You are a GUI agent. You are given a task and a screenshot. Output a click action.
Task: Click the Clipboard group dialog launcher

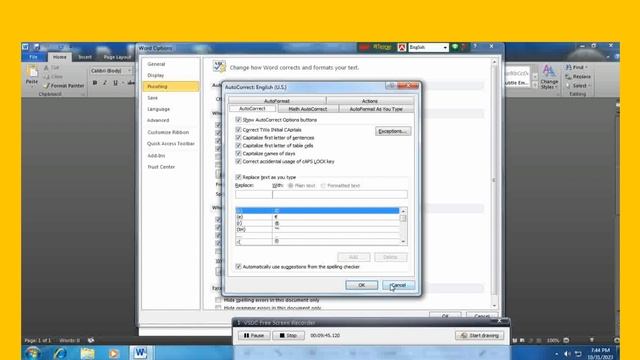pyautogui.click(x=83, y=94)
